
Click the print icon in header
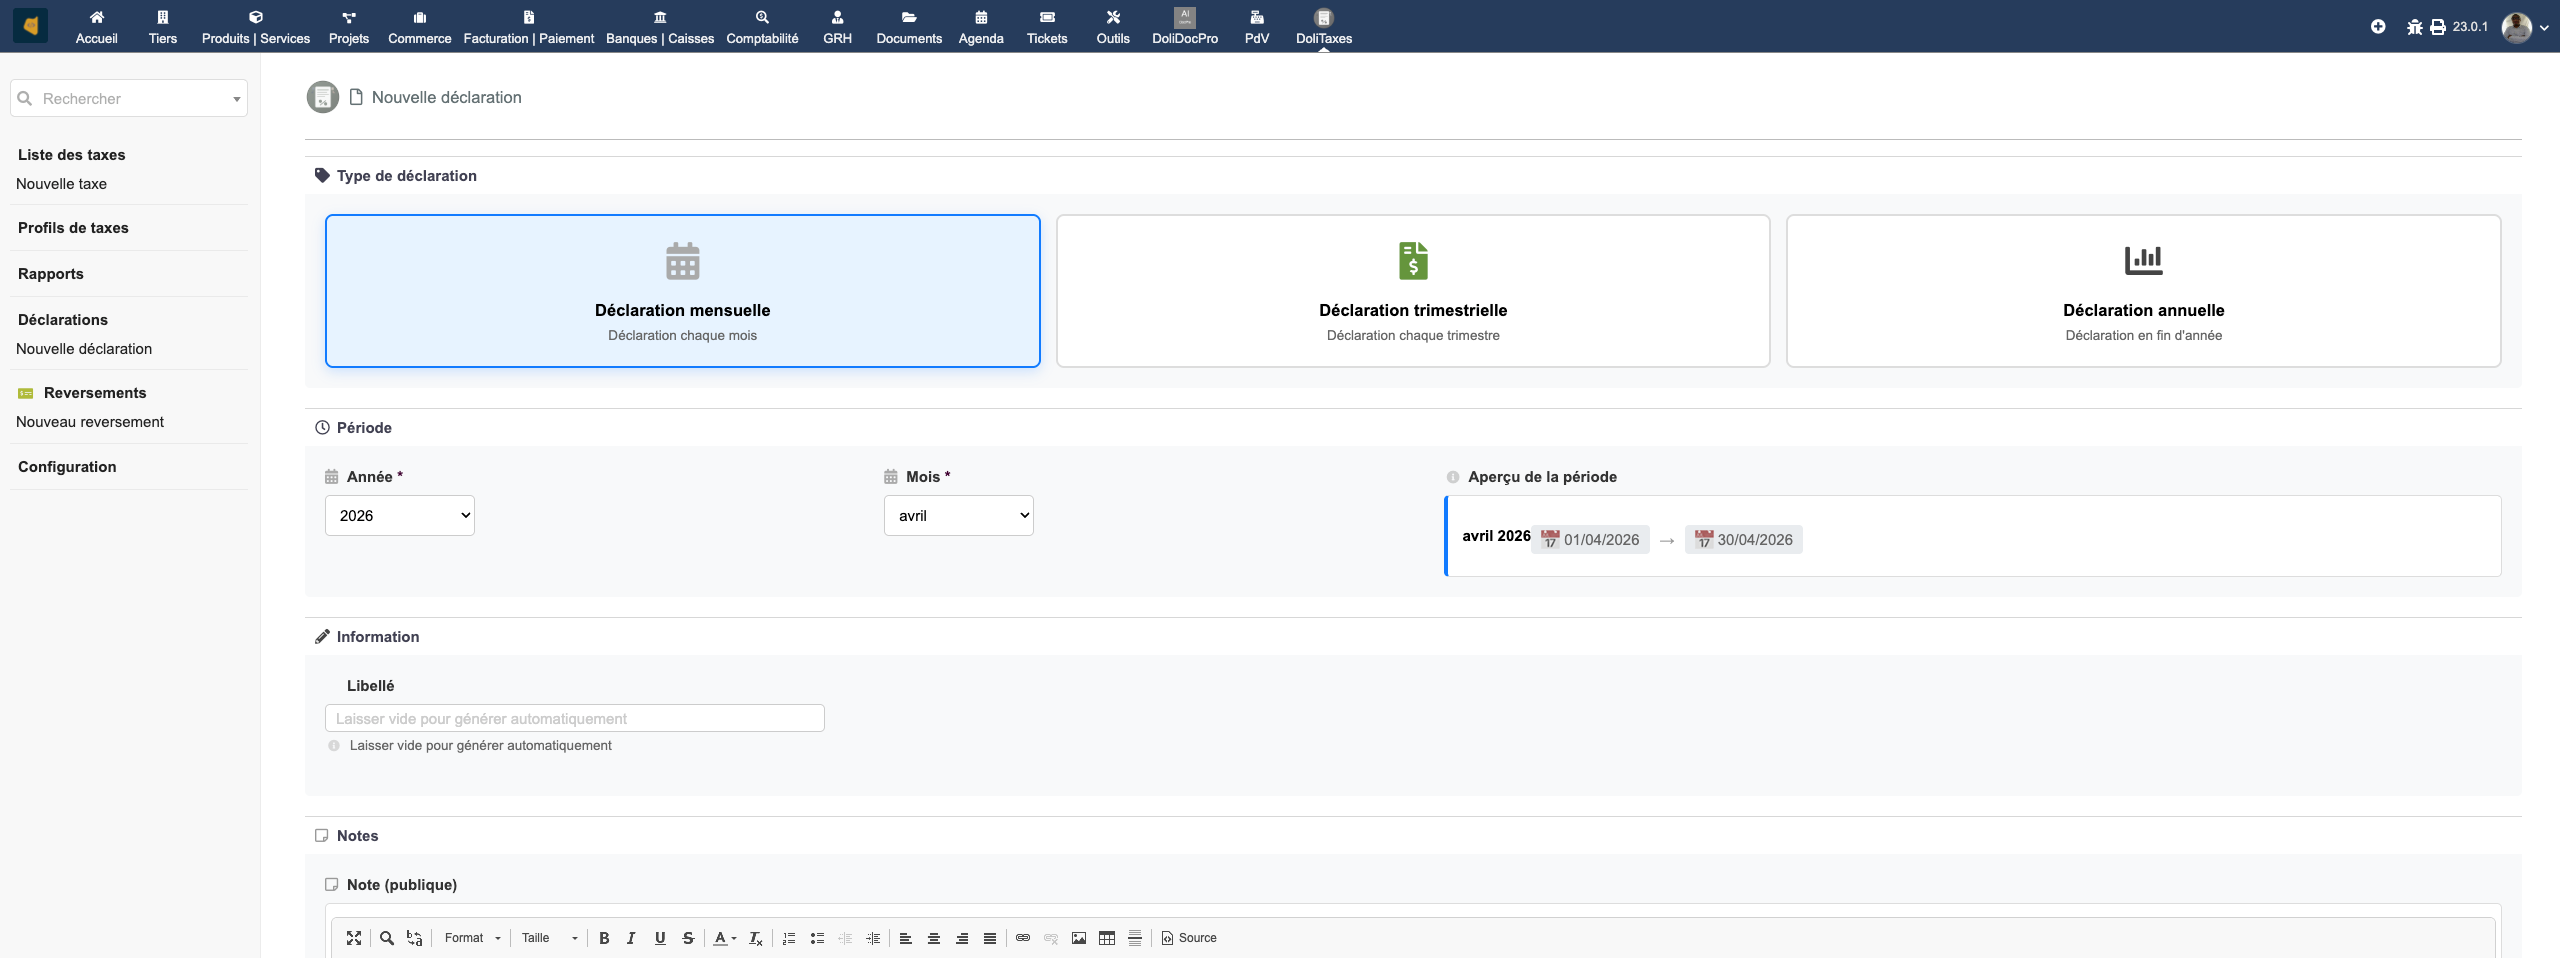pos(2437,27)
